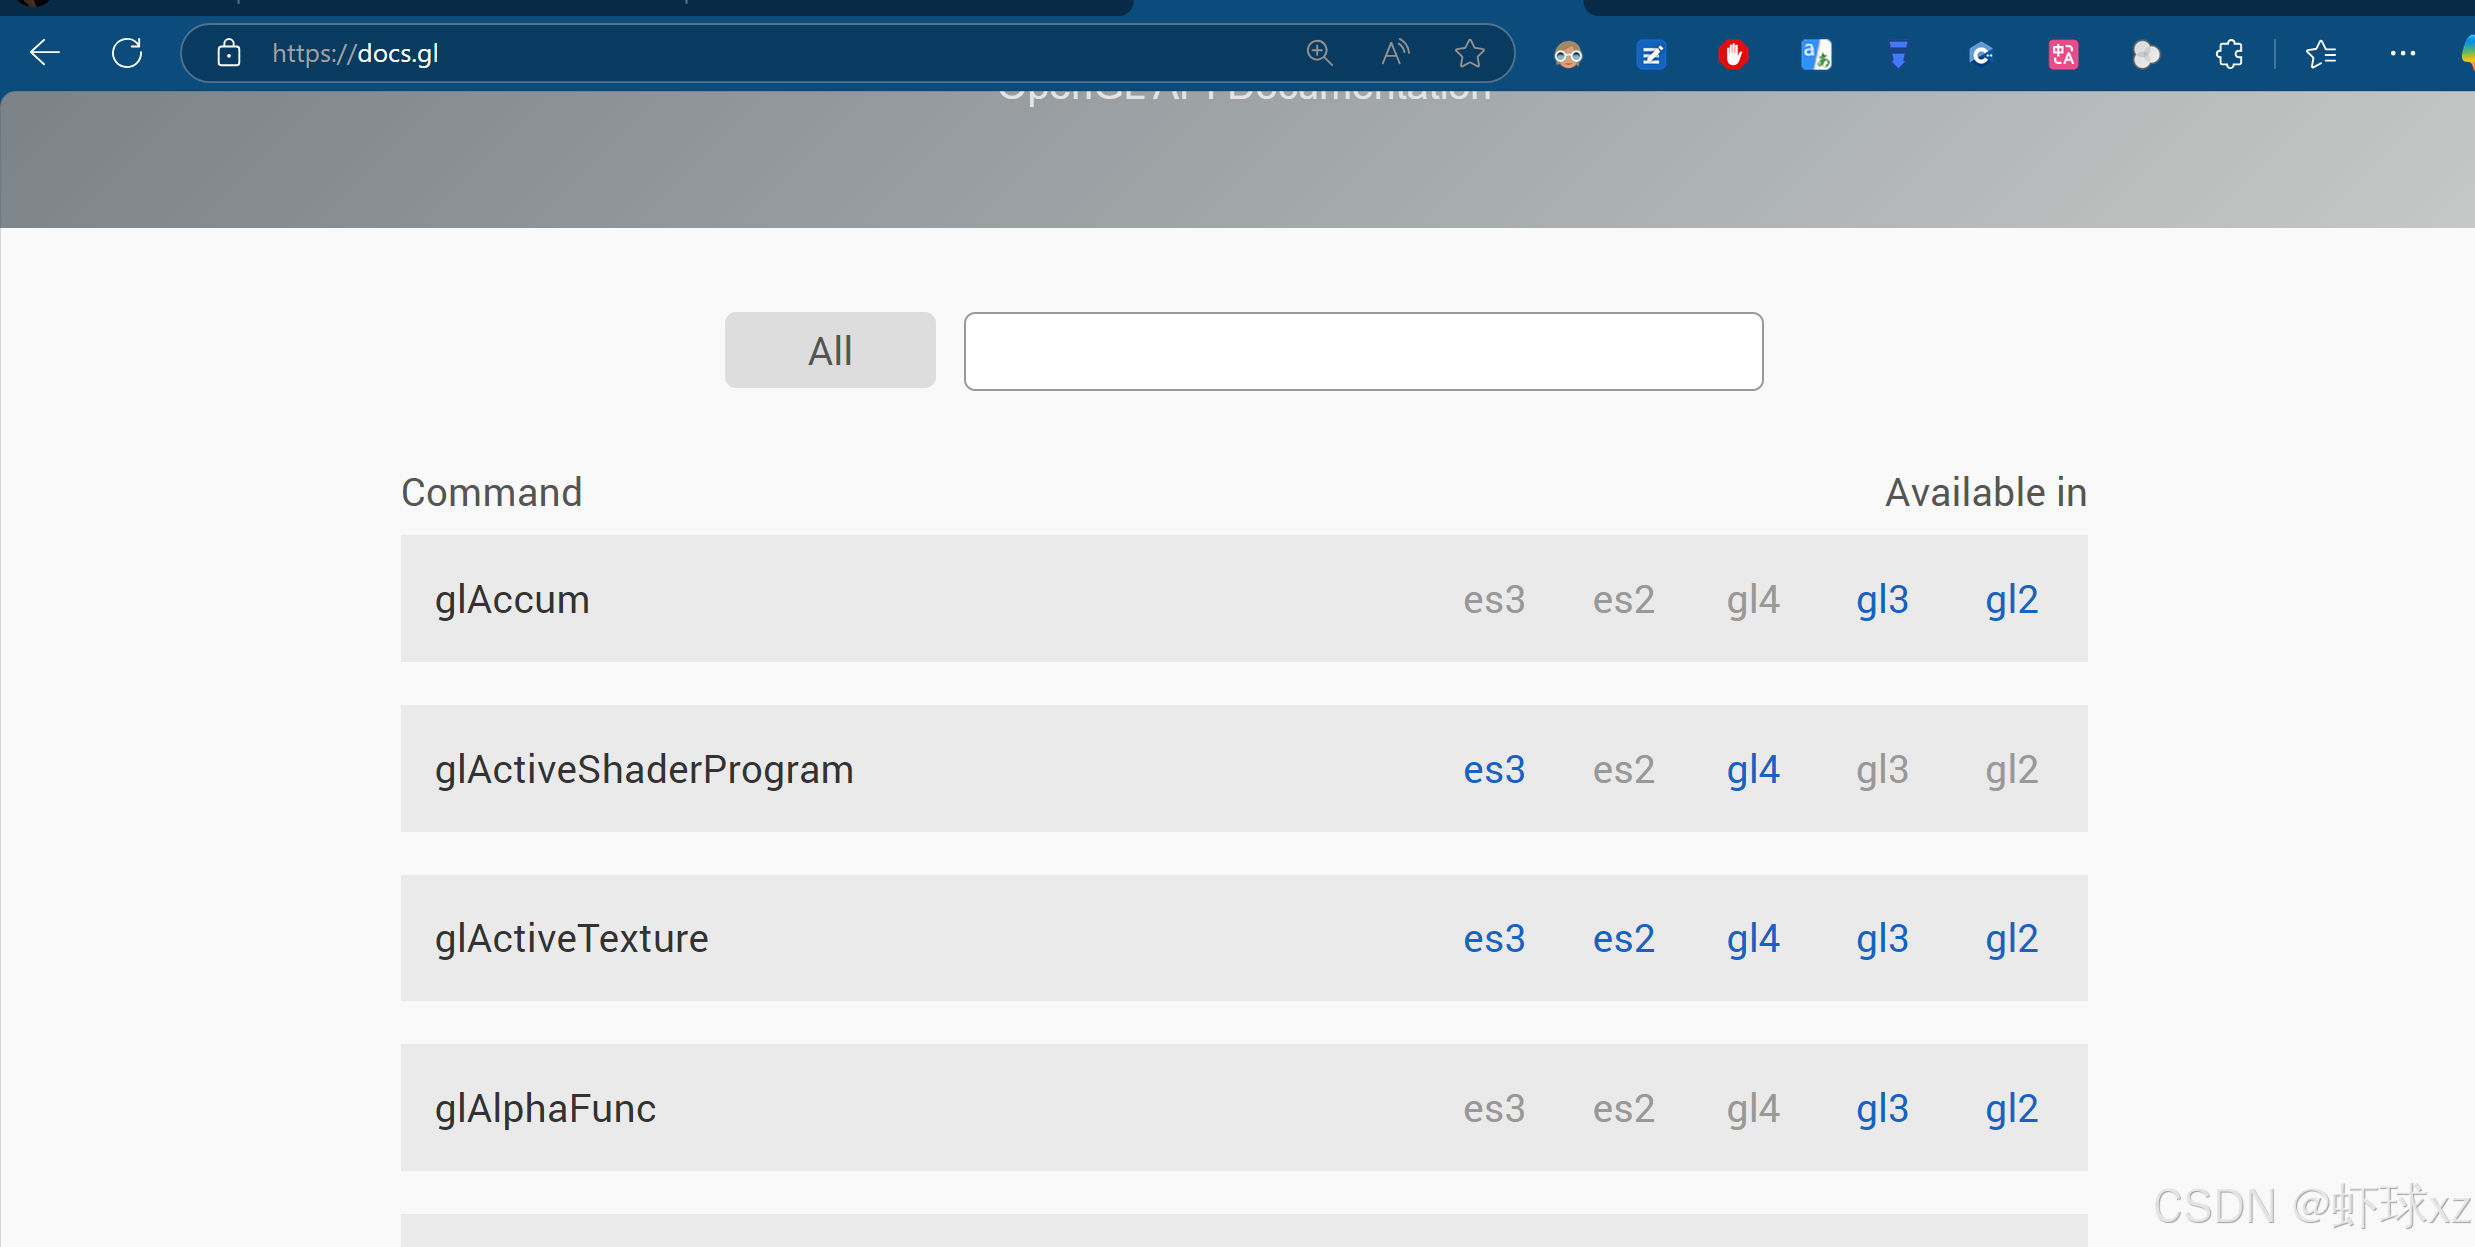Open the favorites list icon
2475x1247 pixels.
pos(2320,54)
